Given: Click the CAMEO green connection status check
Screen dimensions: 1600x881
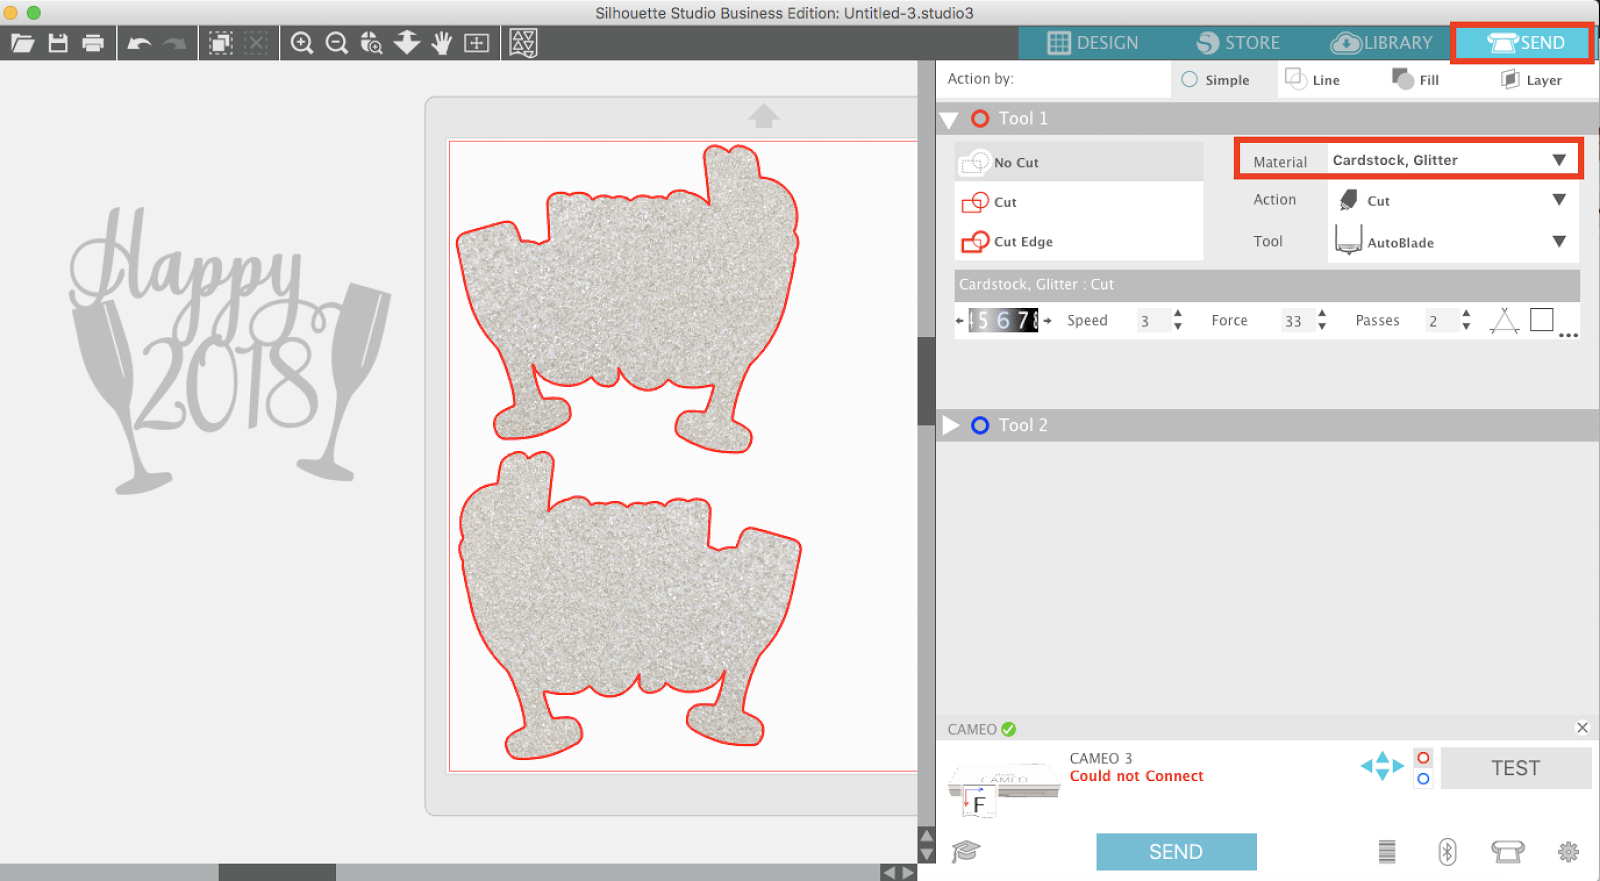Looking at the screenshot, I should click(x=1009, y=729).
